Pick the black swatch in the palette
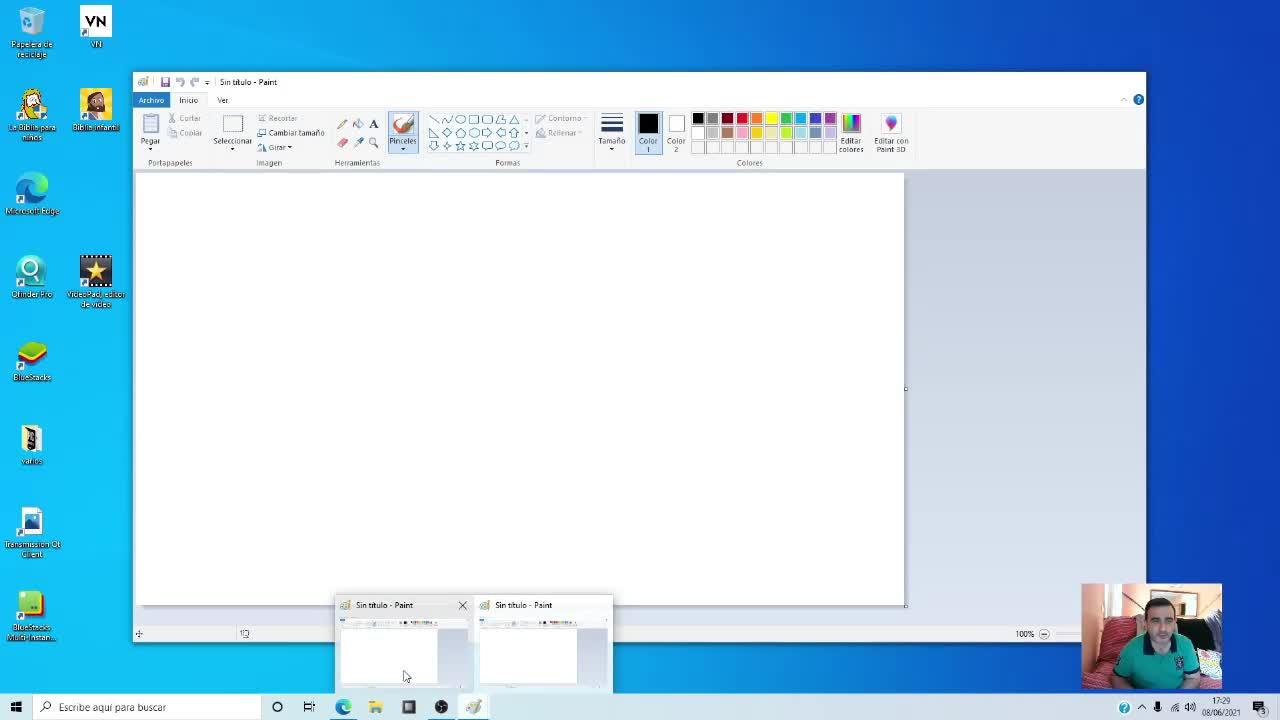The height and width of the screenshot is (720, 1280). (x=698, y=119)
